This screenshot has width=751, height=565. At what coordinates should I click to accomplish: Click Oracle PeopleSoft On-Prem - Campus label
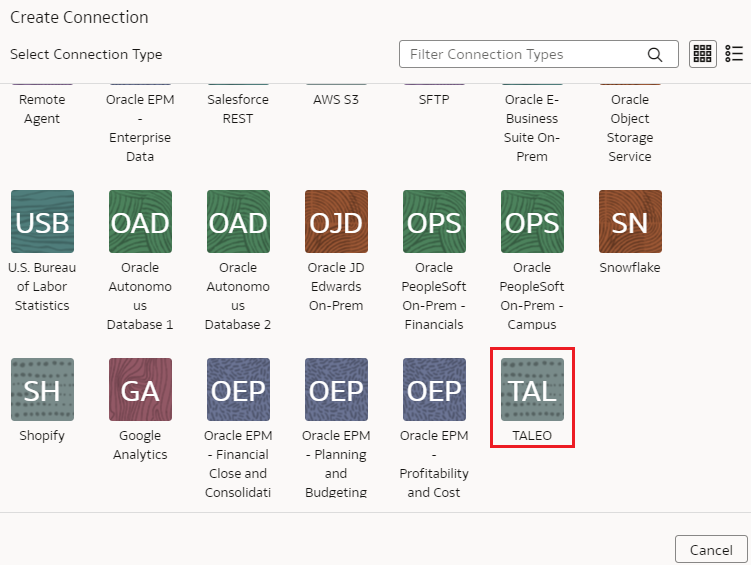click(x=532, y=296)
